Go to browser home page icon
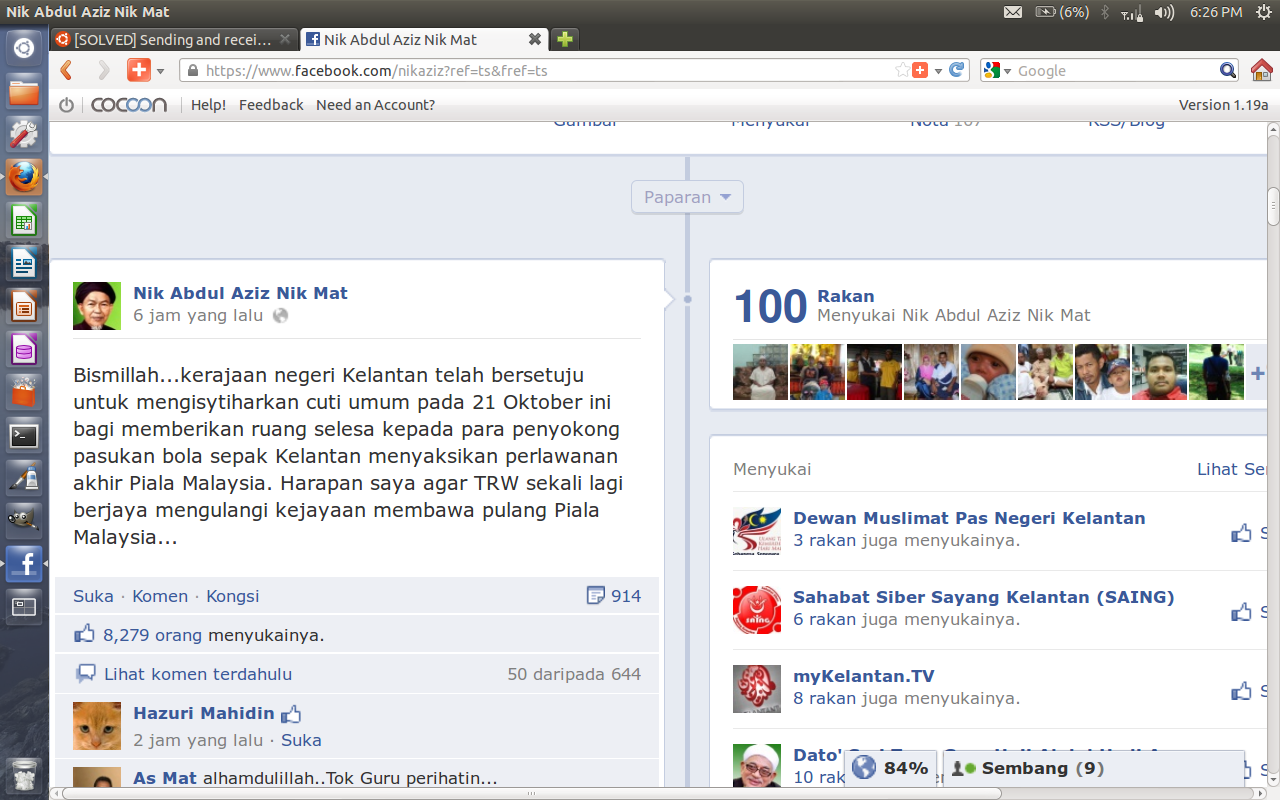The width and height of the screenshot is (1280, 800). 1262,70
